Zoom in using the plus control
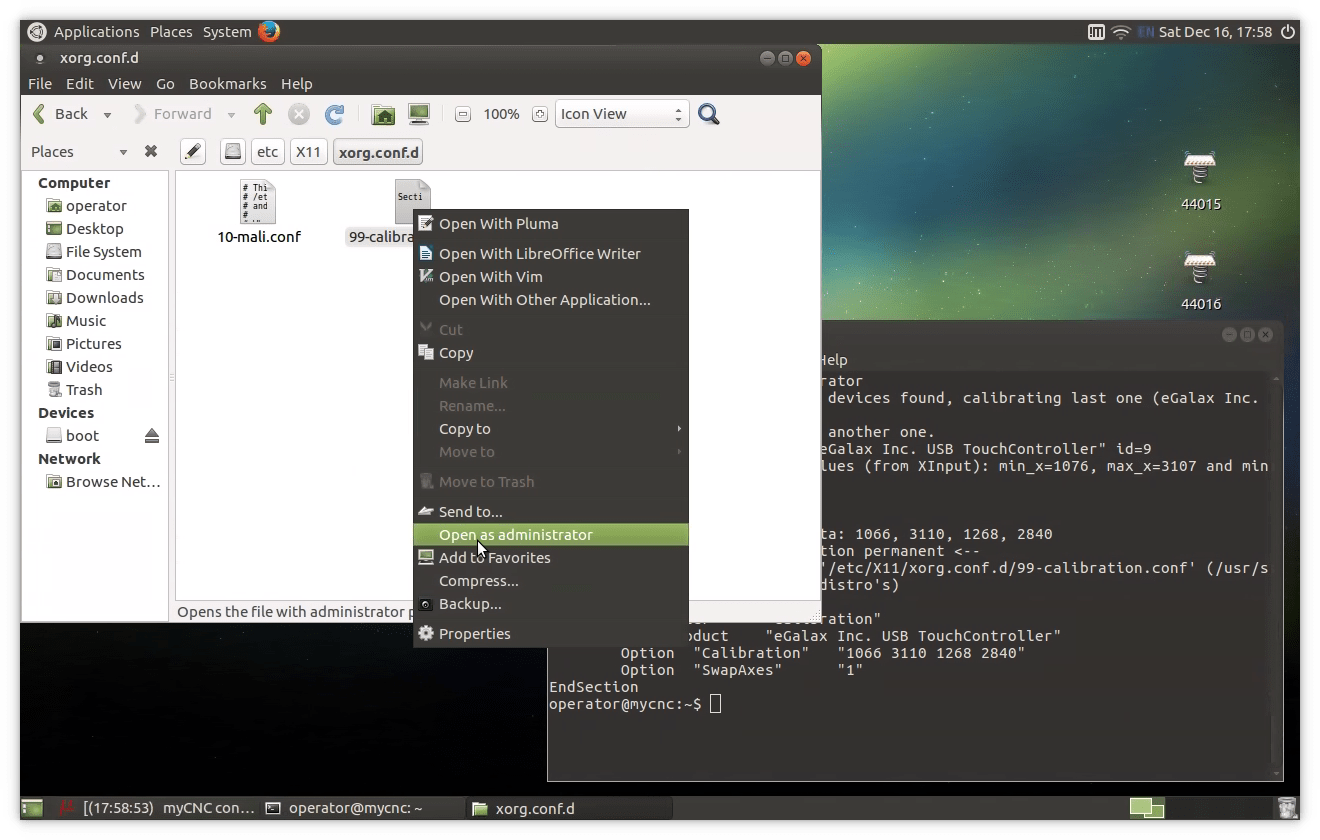1320x840 pixels. pyautogui.click(x=540, y=114)
